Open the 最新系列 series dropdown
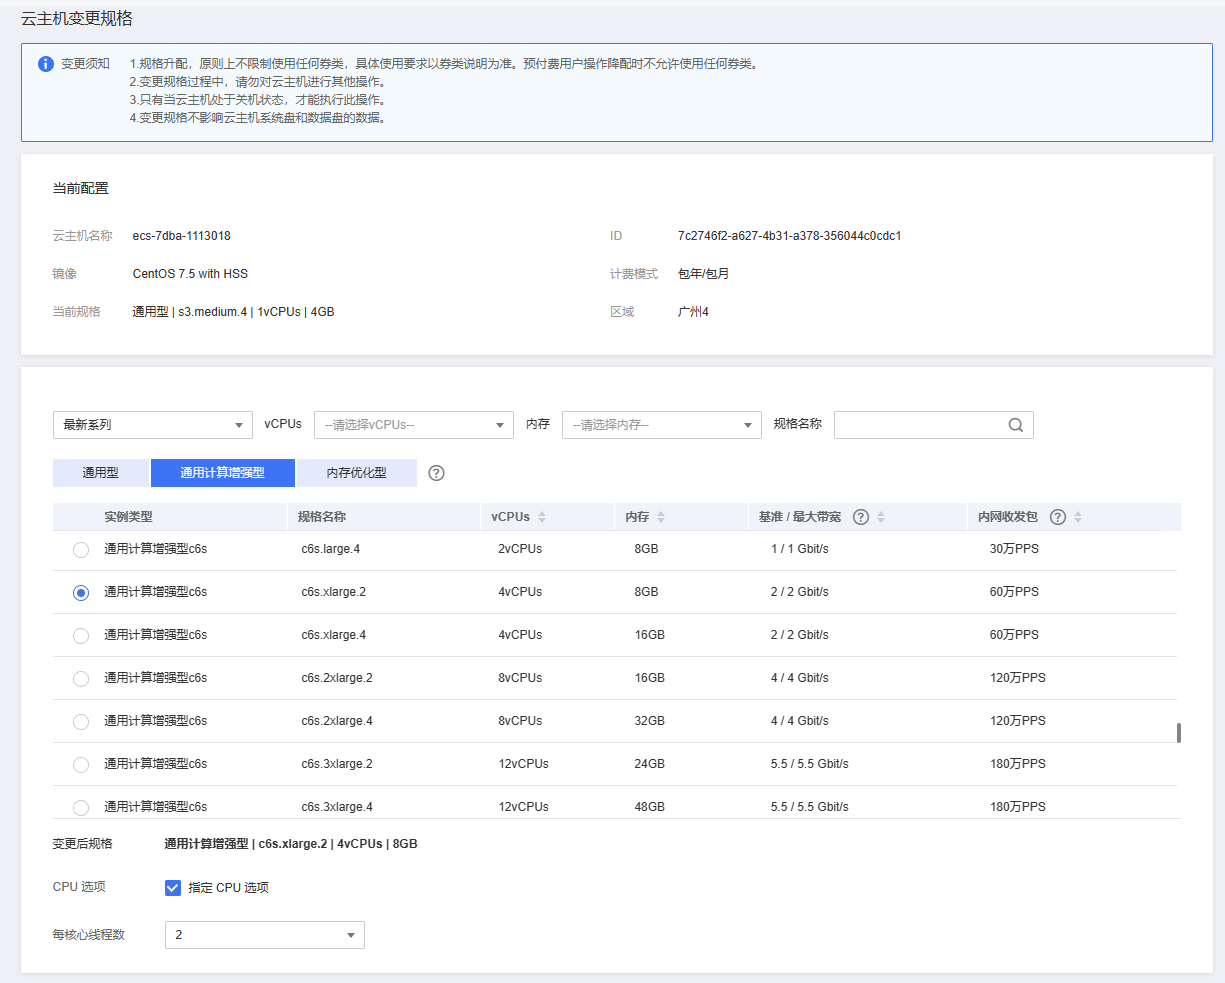 153,425
